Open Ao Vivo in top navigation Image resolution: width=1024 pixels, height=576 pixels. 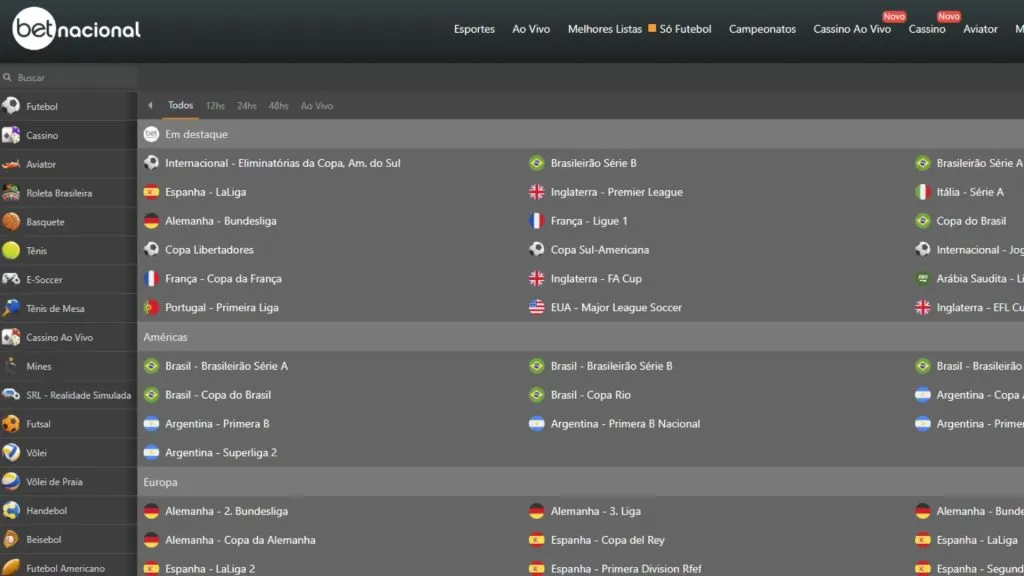point(531,29)
